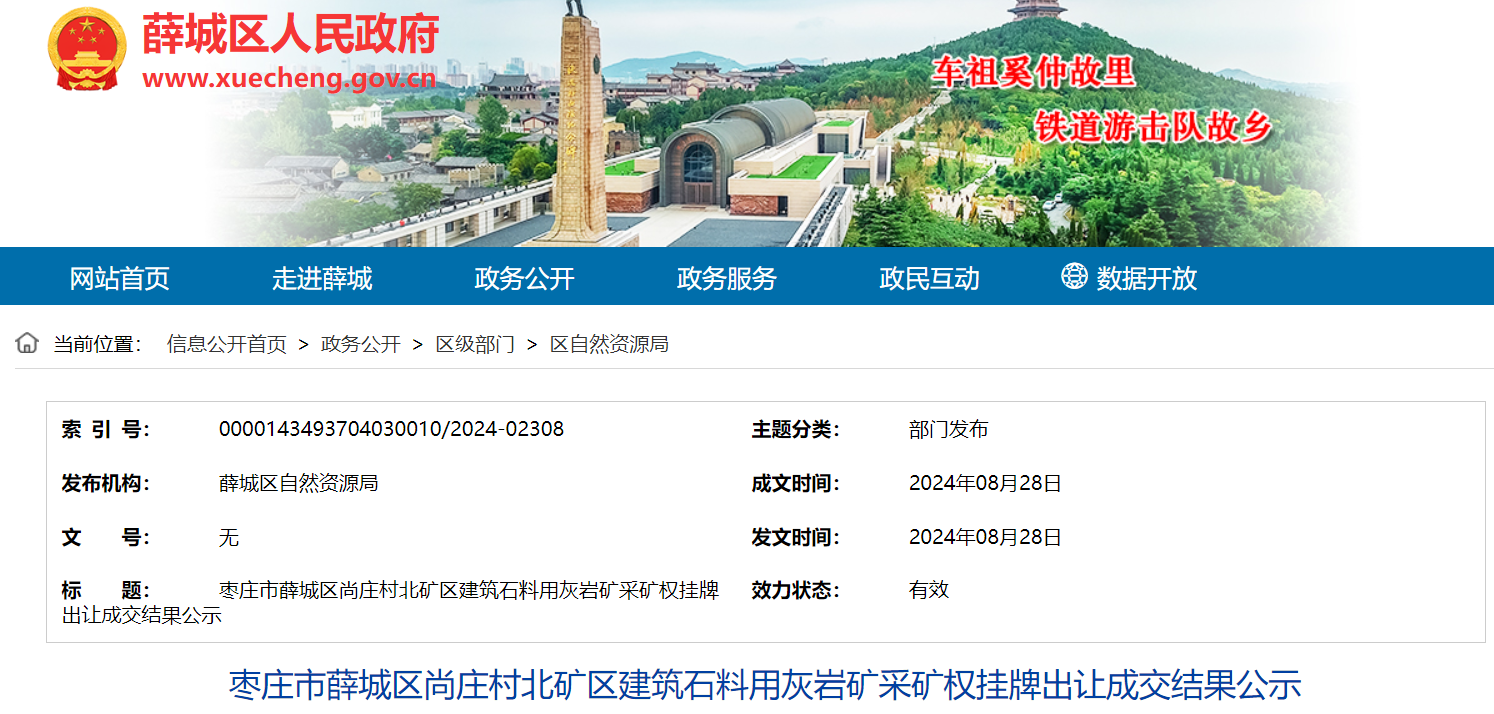This screenshot has width=1494, height=714.
Task: Click the globe icon beside 数据开放
Action: coord(1074,276)
